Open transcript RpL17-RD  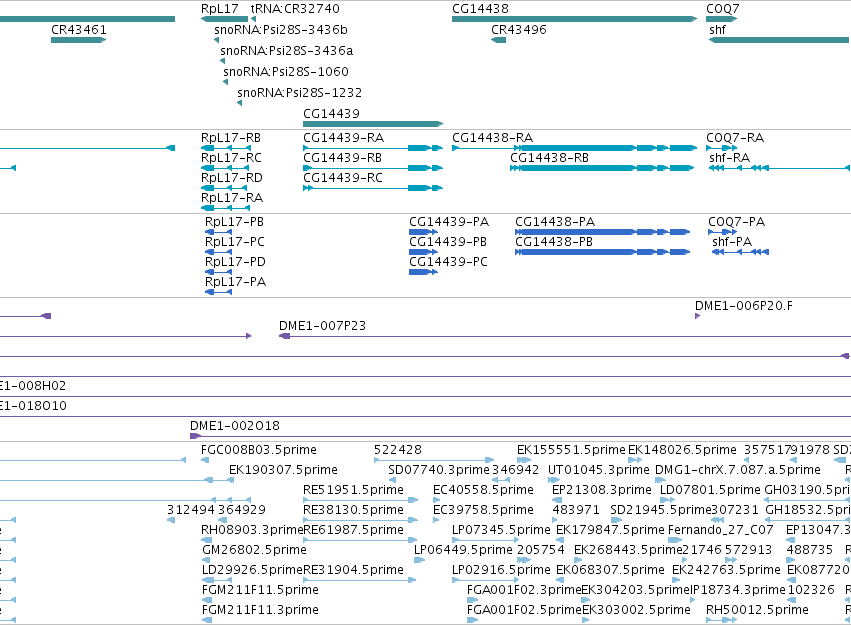pos(232,178)
